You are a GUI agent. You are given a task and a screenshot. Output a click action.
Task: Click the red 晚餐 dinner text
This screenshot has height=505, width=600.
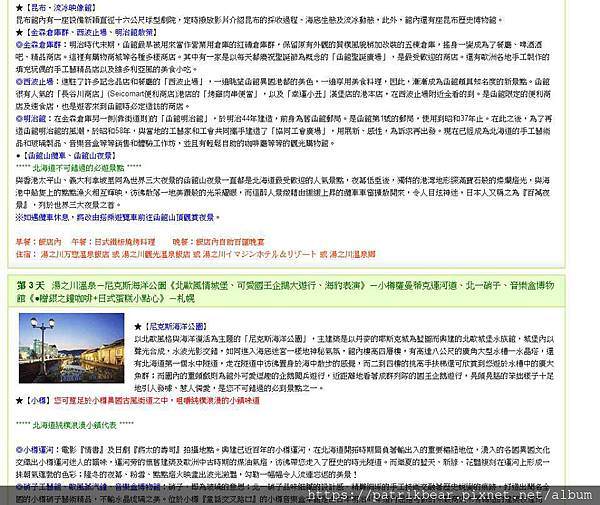218,242
